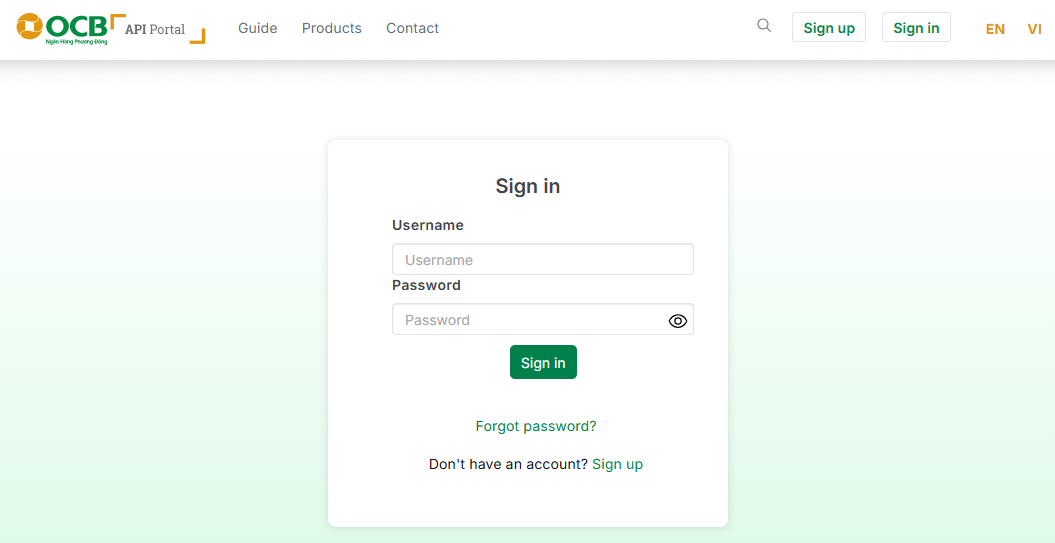Click the Username field label

coord(428,225)
